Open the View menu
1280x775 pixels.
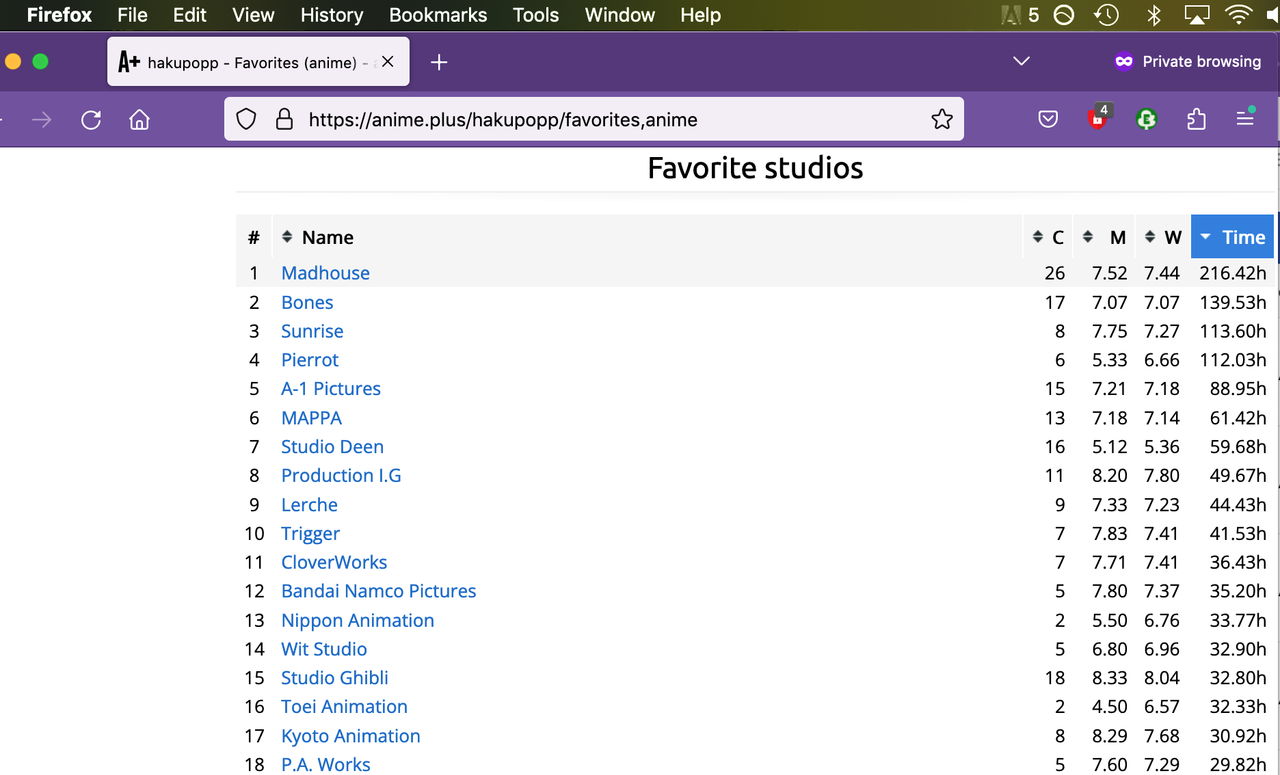tap(253, 15)
